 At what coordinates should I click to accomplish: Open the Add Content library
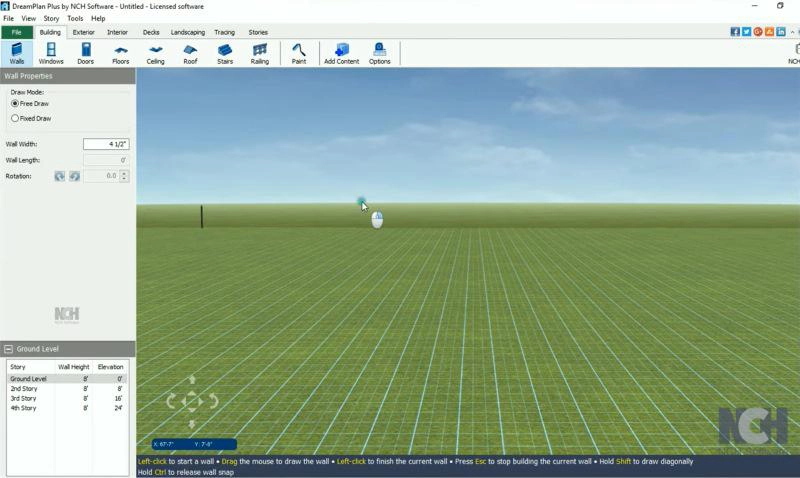point(341,53)
